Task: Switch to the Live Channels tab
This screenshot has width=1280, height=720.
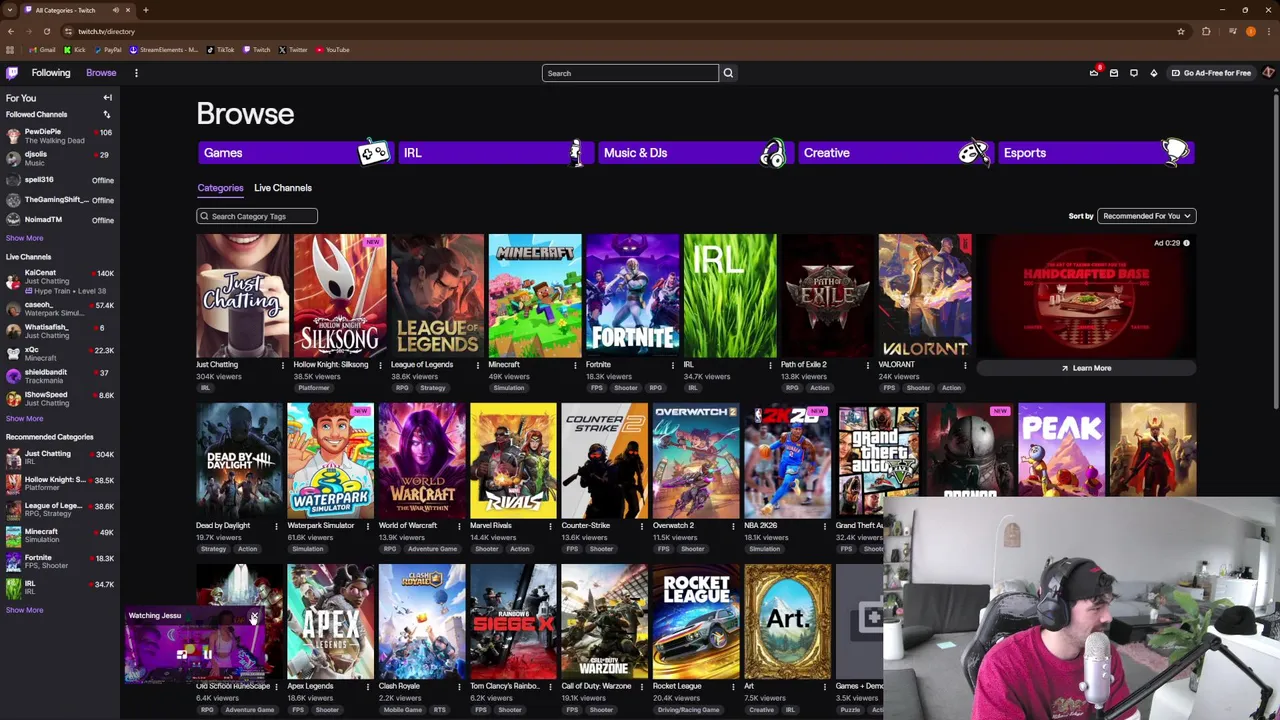Action: (x=283, y=188)
